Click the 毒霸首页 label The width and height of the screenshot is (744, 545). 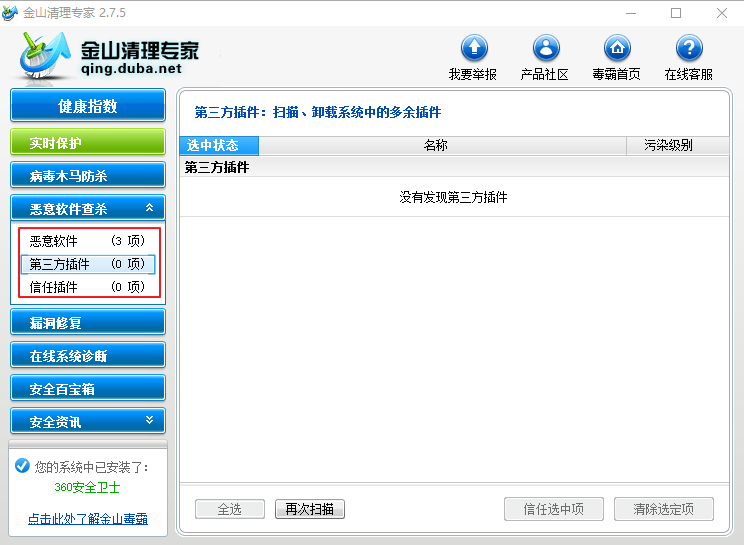[x=616, y=74]
